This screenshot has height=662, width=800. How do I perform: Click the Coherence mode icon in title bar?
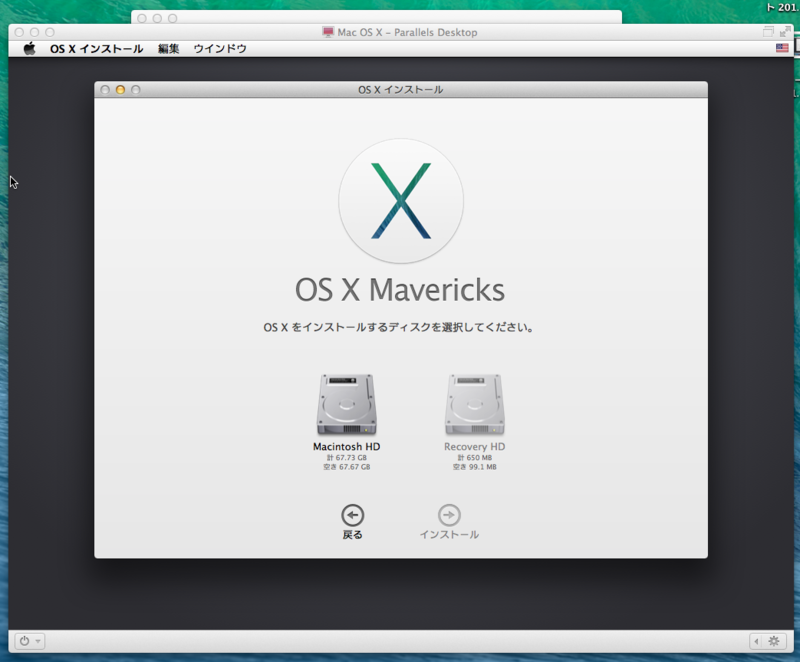coord(768,32)
